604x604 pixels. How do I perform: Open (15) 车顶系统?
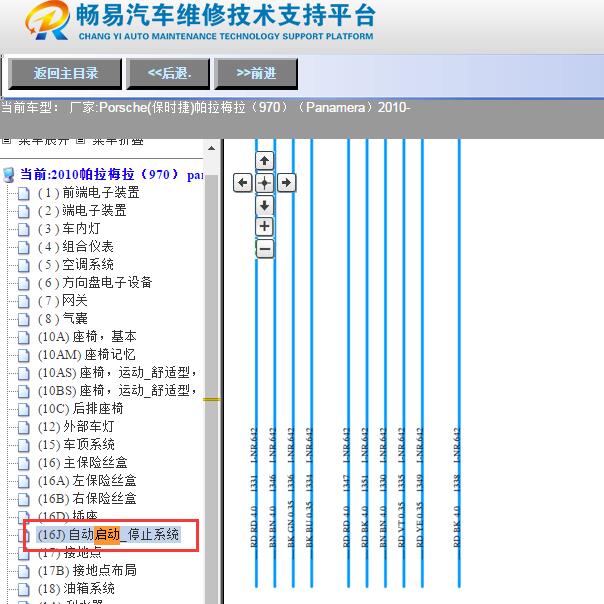click(76, 445)
